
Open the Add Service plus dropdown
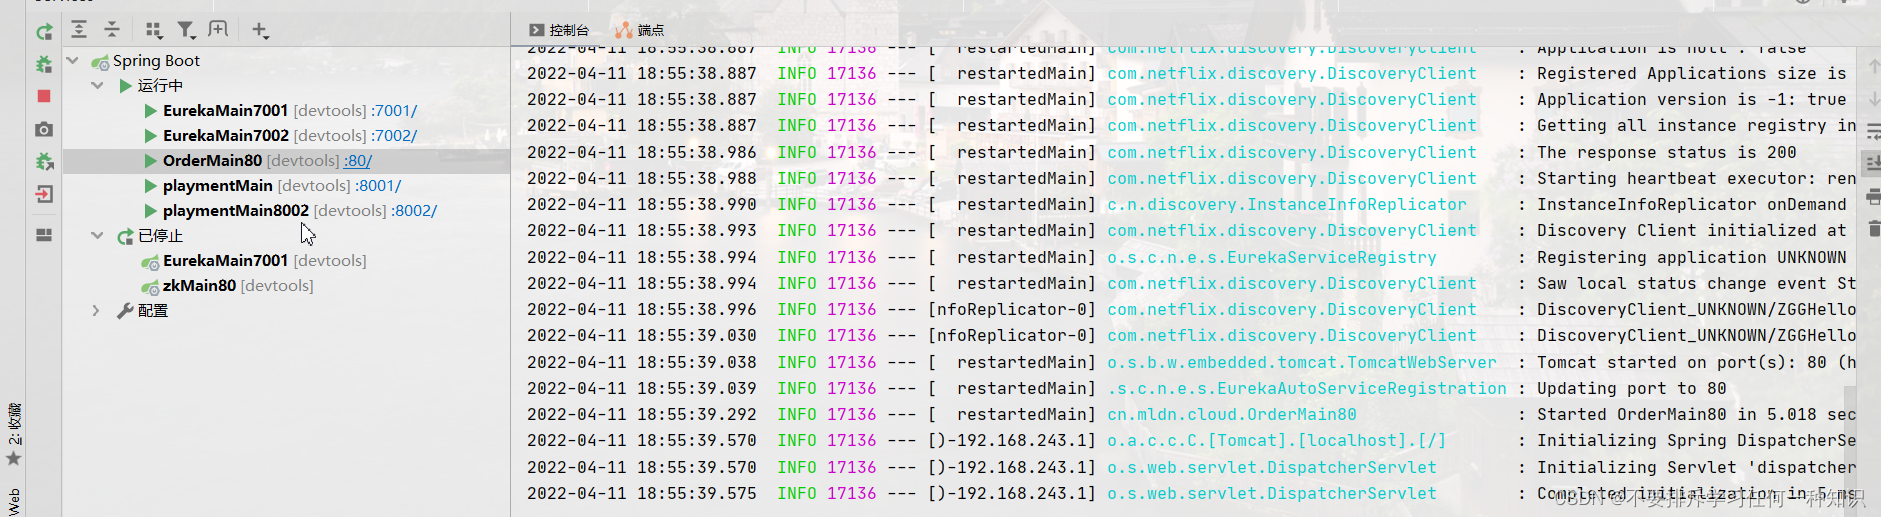[260, 30]
